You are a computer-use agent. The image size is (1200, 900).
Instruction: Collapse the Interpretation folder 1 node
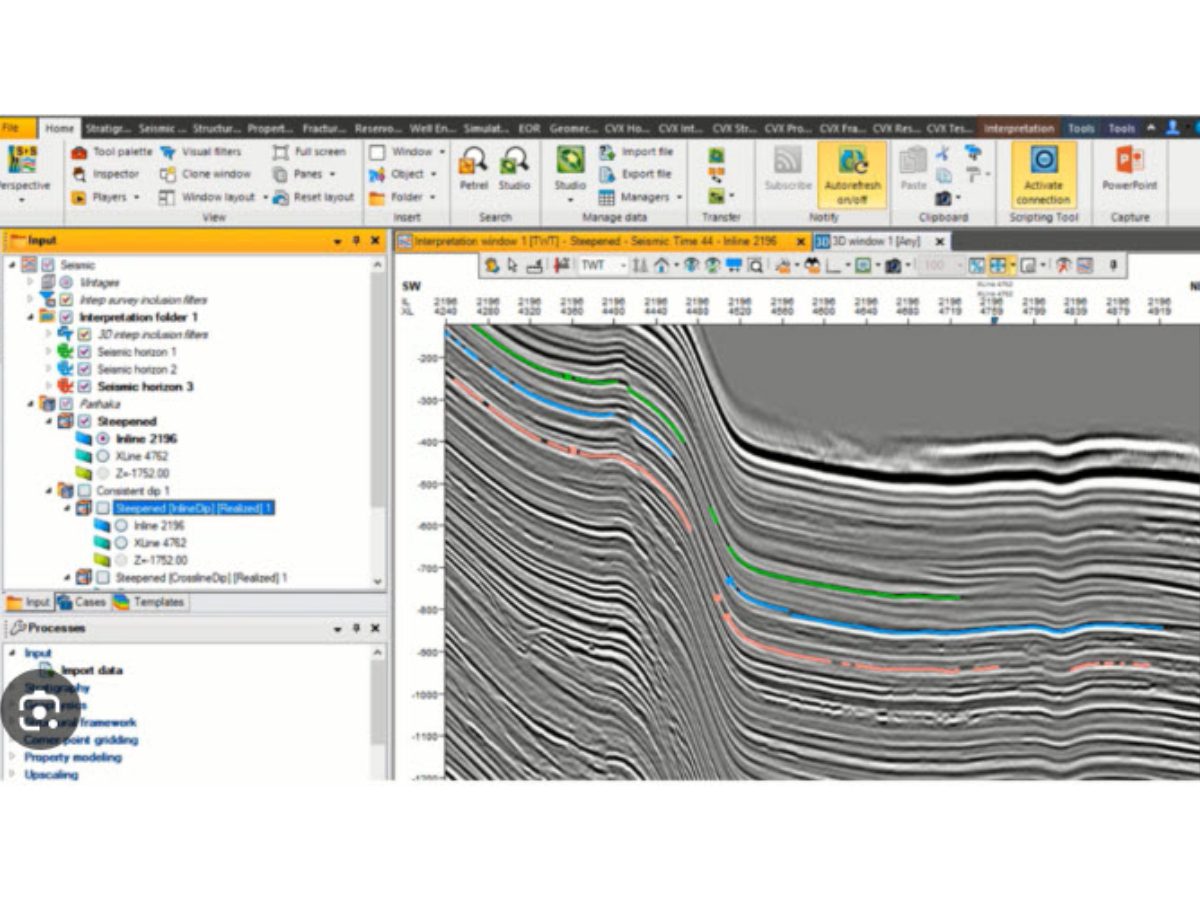pyautogui.click(x=30, y=317)
